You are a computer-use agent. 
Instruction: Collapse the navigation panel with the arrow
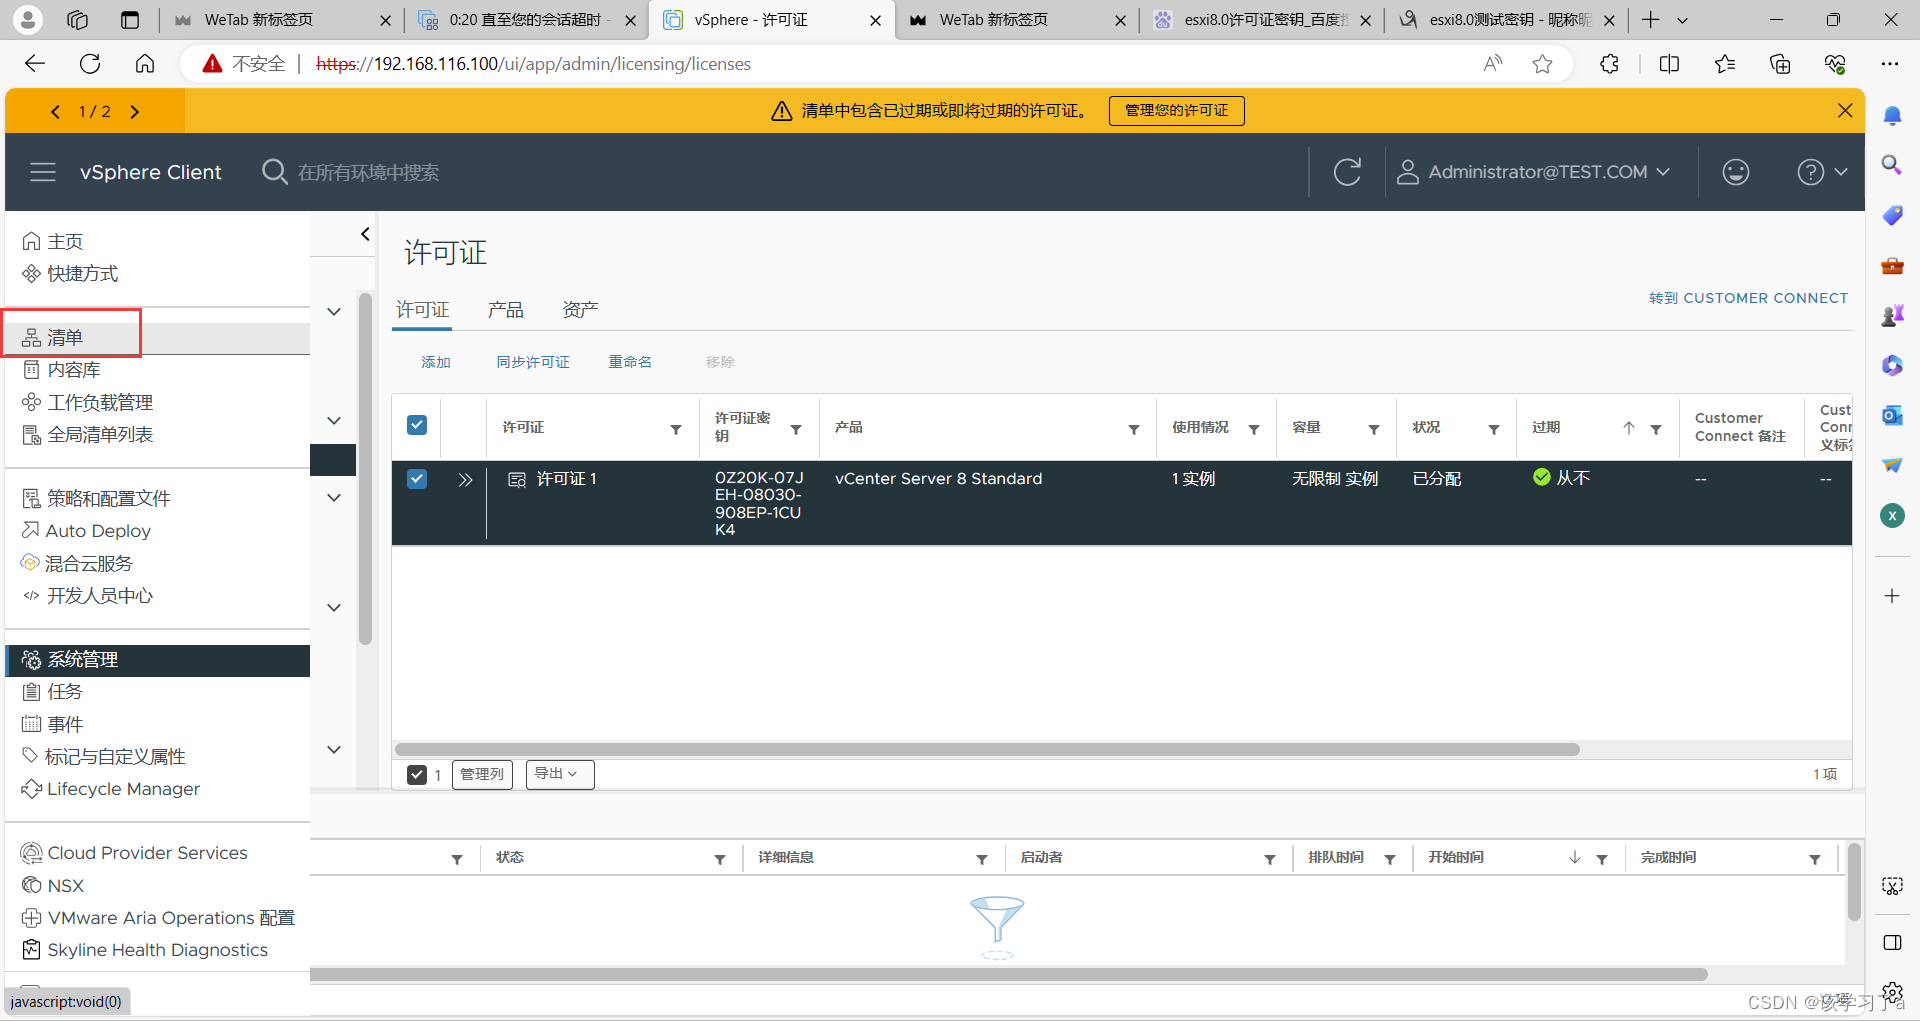pyautogui.click(x=365, y=234)
